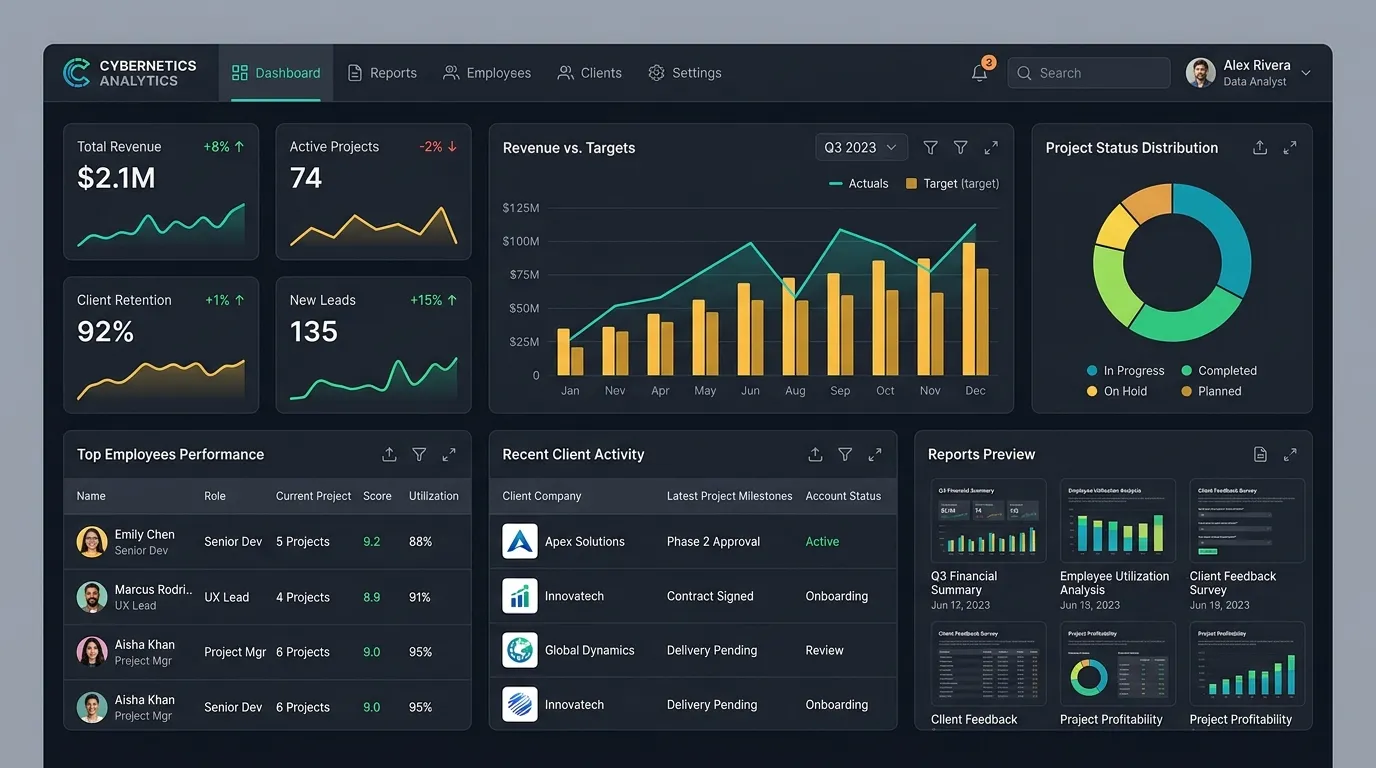
Task: Click the Global Dynamics company logo
Action: [520, 650]
